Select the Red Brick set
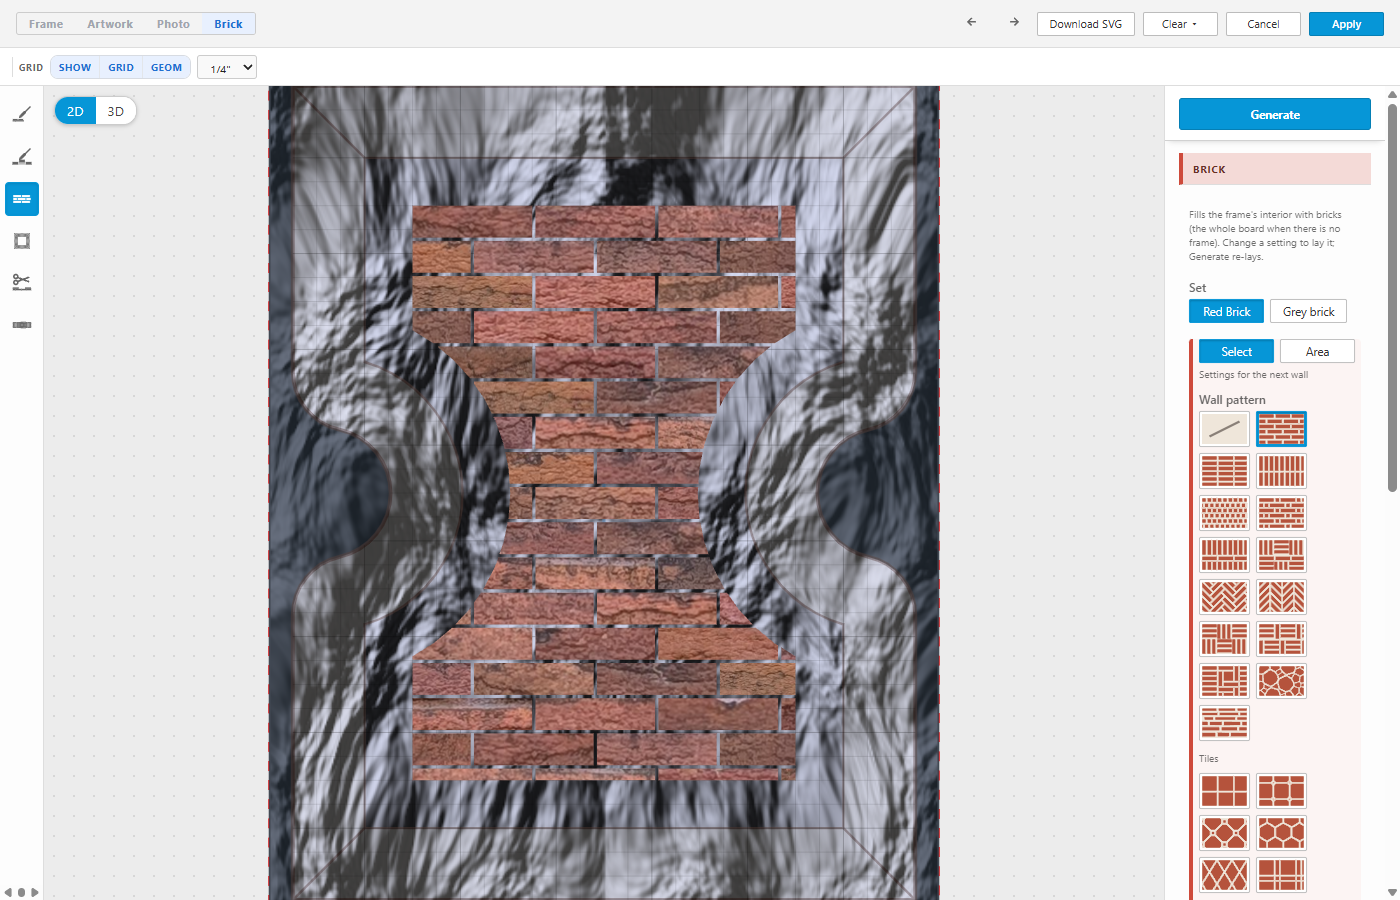This screenshot has width=1400, height=900. (1226, 312)
